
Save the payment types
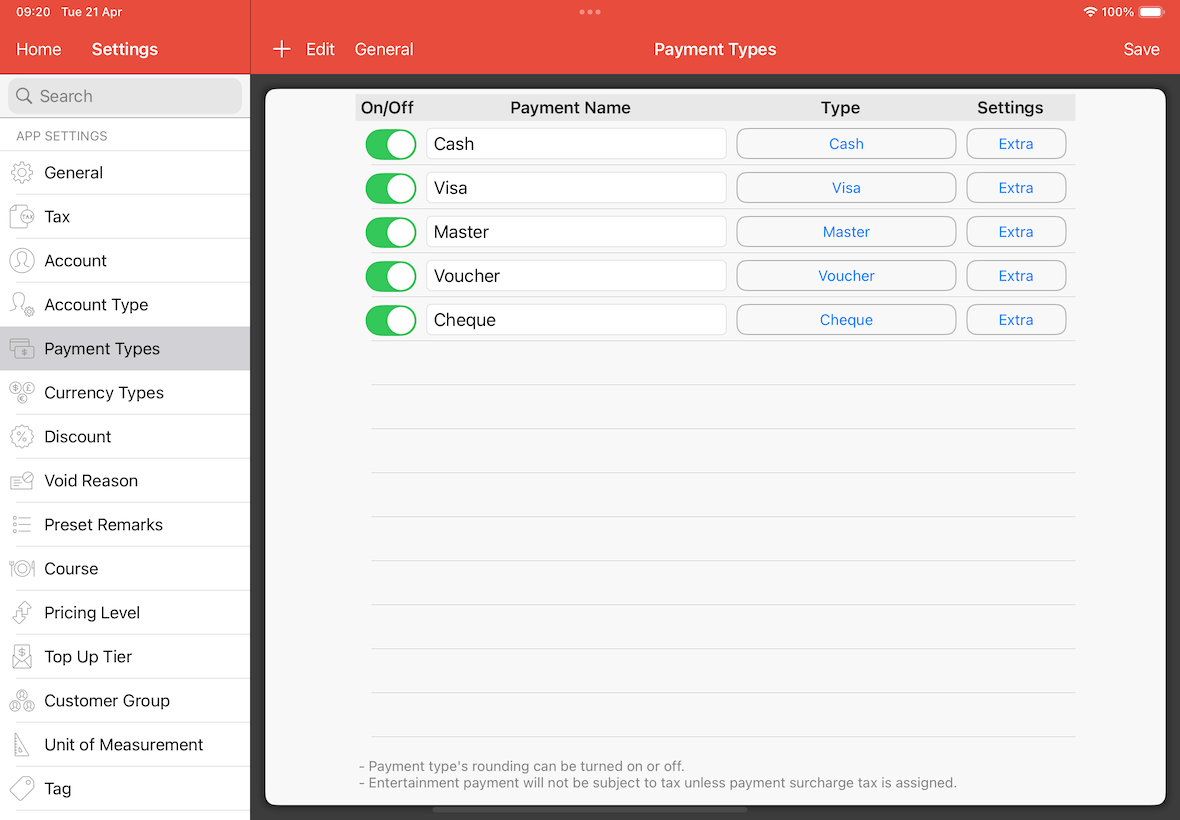point(1141,50)
